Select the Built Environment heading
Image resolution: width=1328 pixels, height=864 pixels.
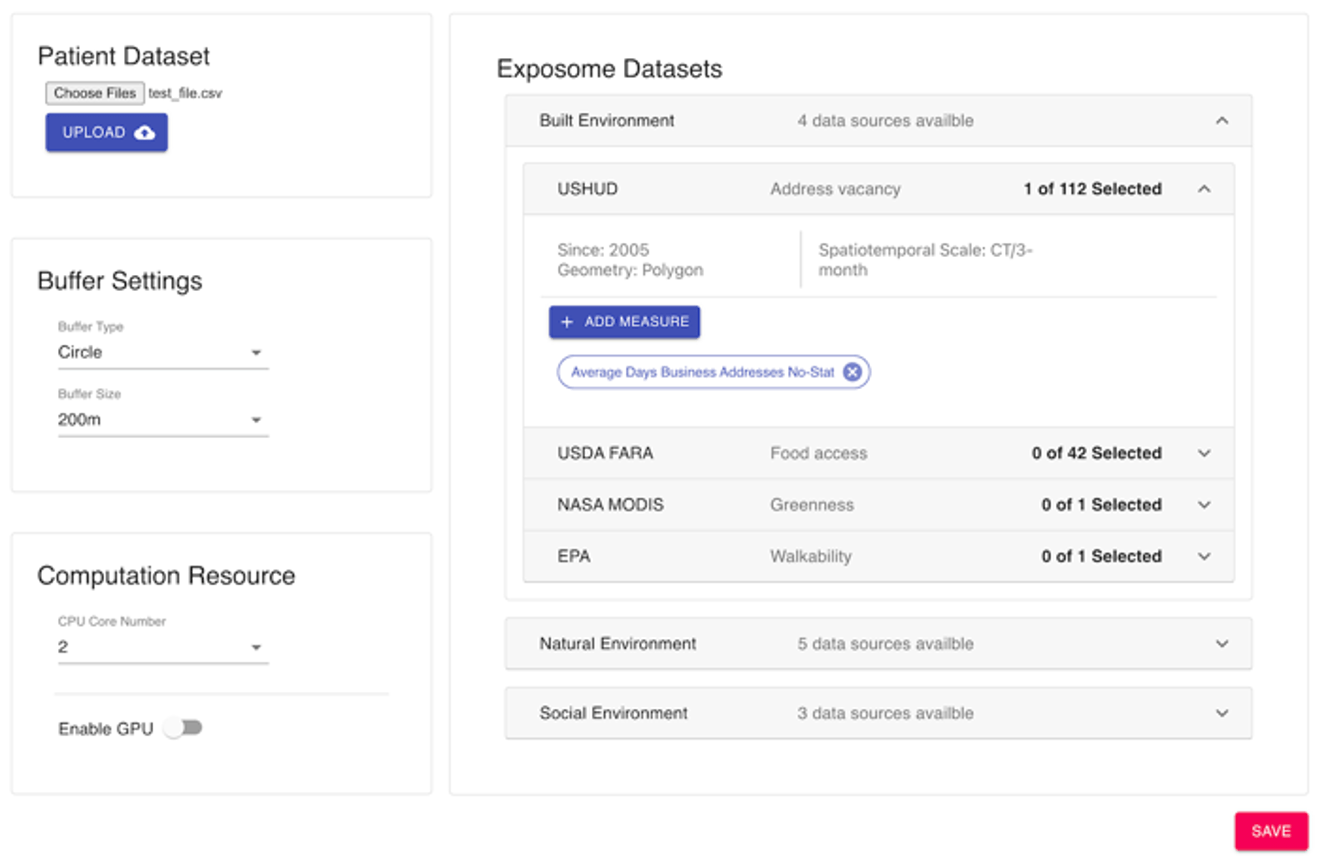pyautogui.click(x=607, y=121)
